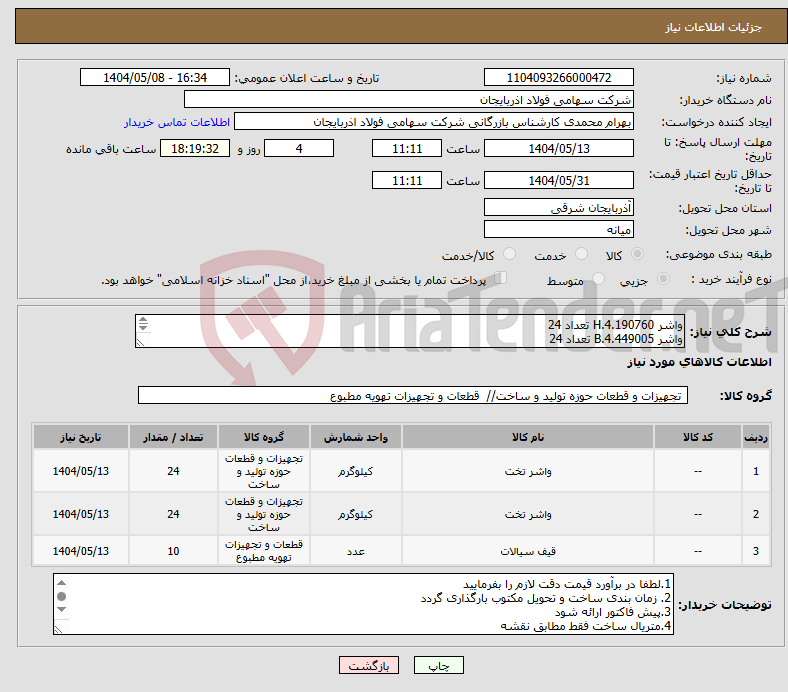
Task: Click the واحد شمارش column header
Action: click(x=356, y=437)
